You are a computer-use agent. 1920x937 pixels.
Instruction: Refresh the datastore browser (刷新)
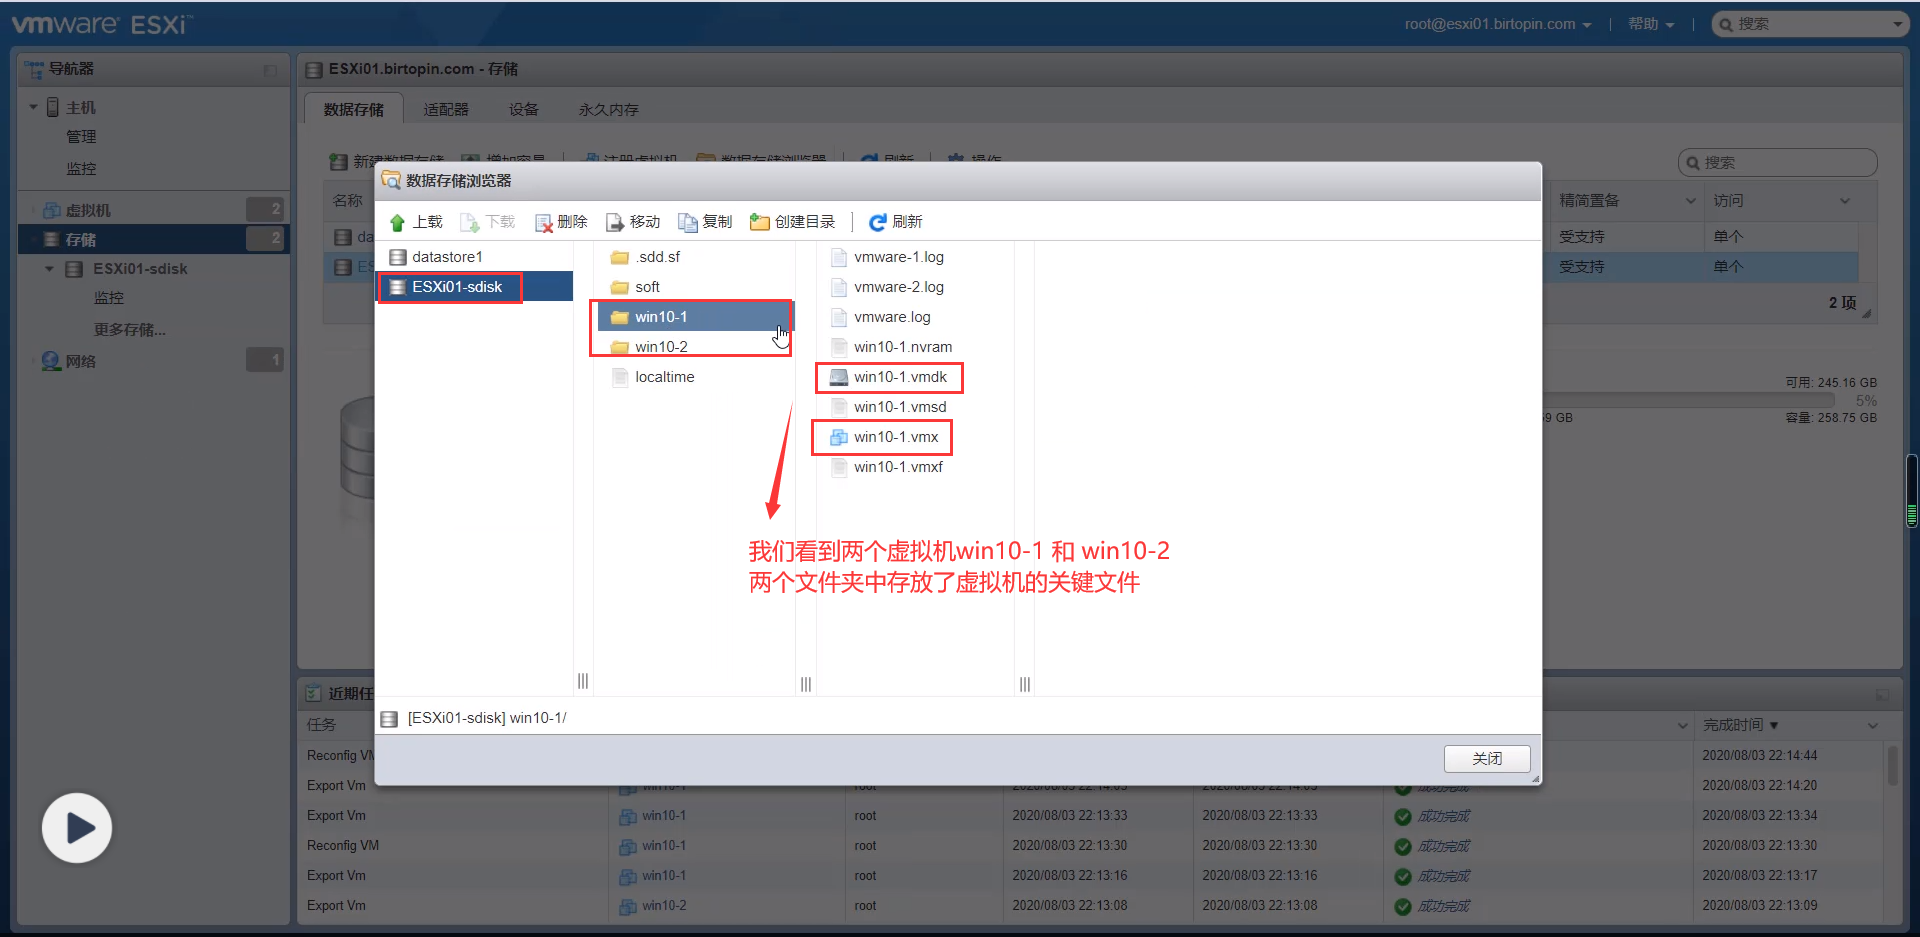click(896, 222)
